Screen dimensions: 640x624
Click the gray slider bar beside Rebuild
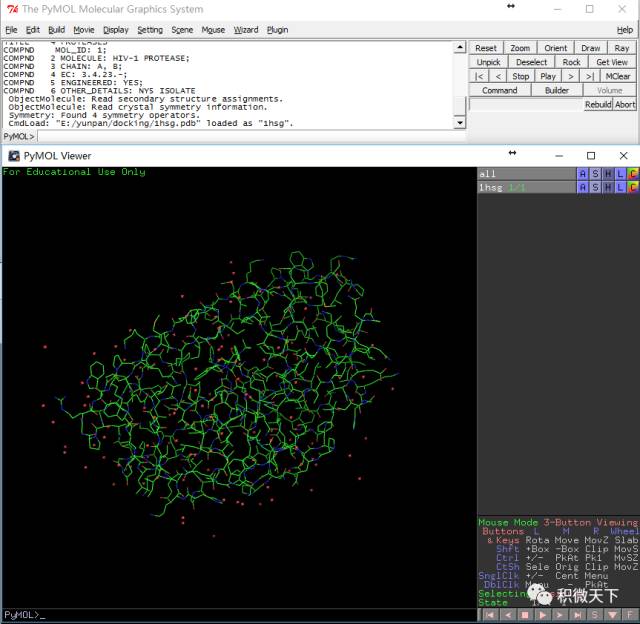(x=526, y=104)
